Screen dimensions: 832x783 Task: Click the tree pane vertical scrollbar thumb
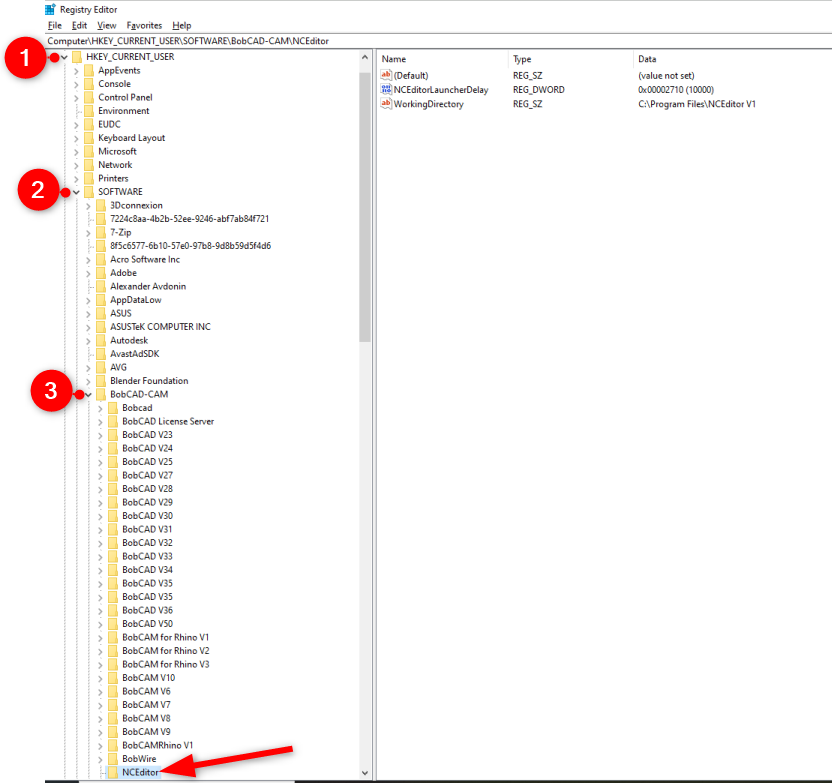(365, 207)
